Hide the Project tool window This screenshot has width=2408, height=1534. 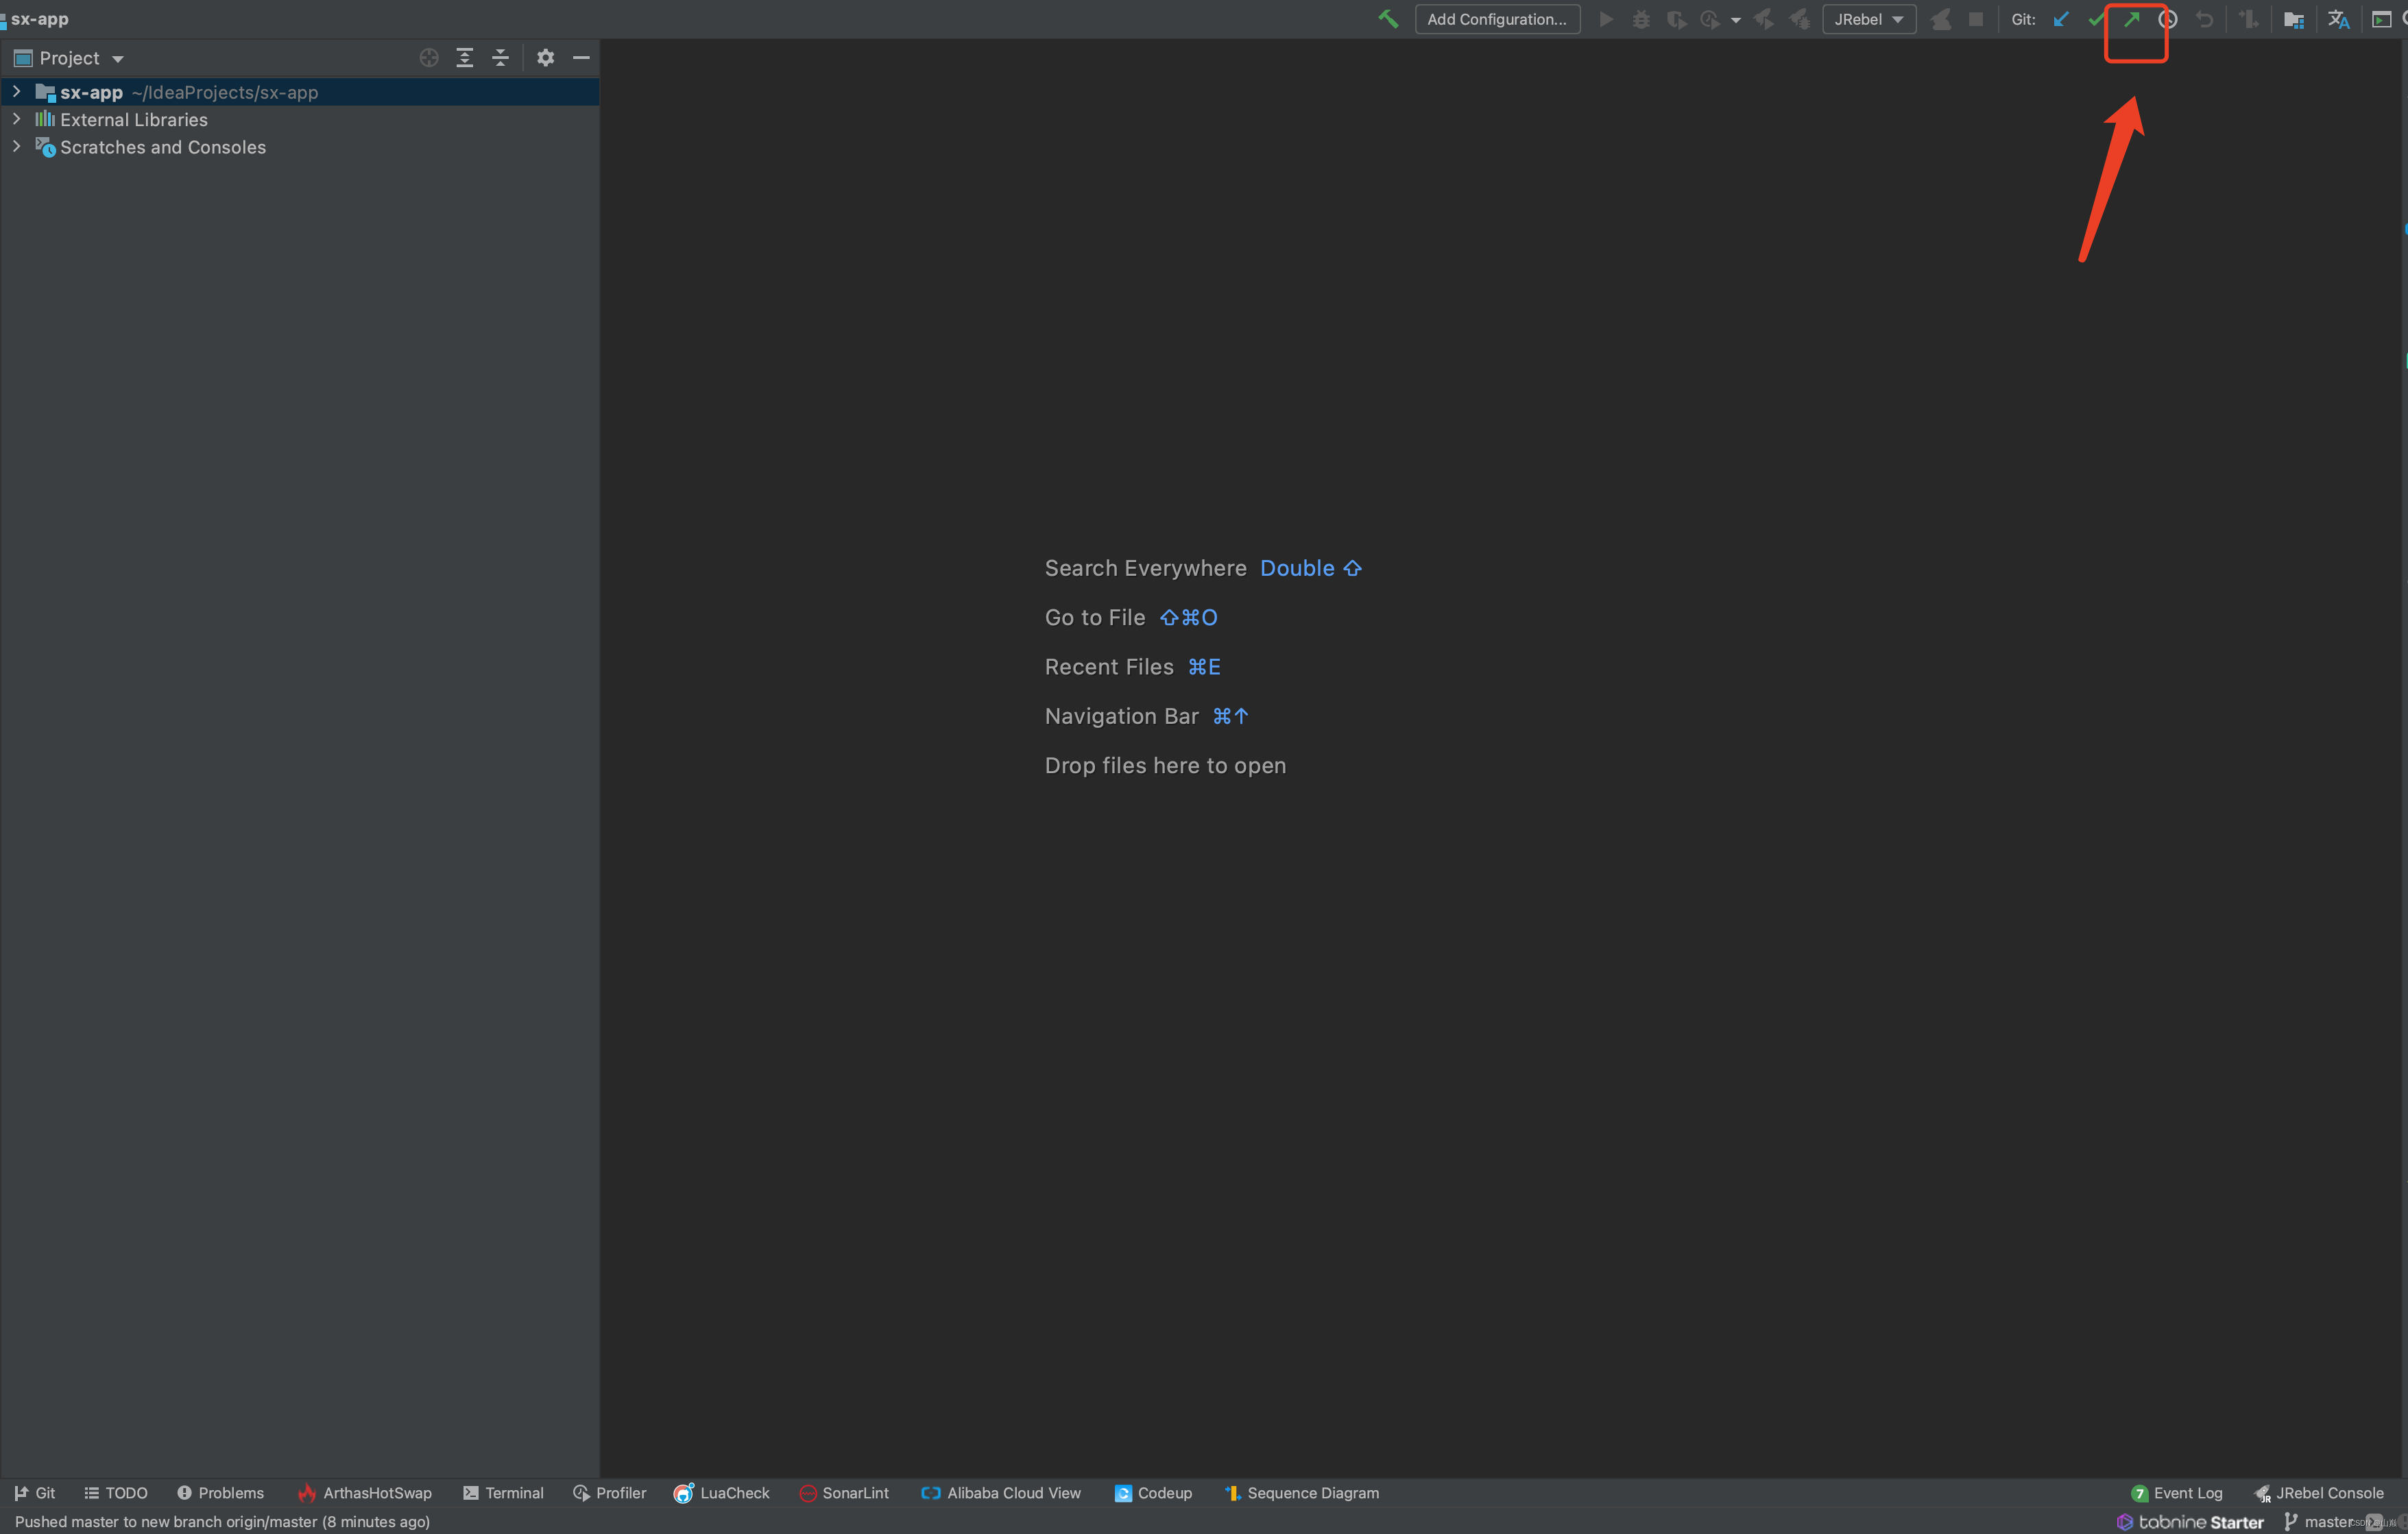click(x=581, y=58)
